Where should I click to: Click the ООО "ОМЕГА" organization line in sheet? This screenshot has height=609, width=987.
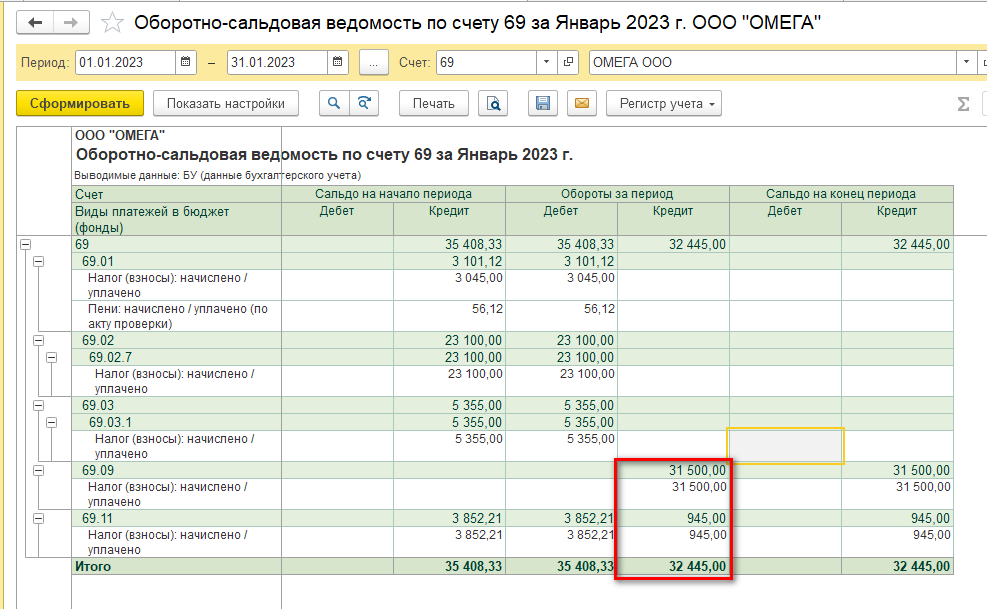pos(120,135)
